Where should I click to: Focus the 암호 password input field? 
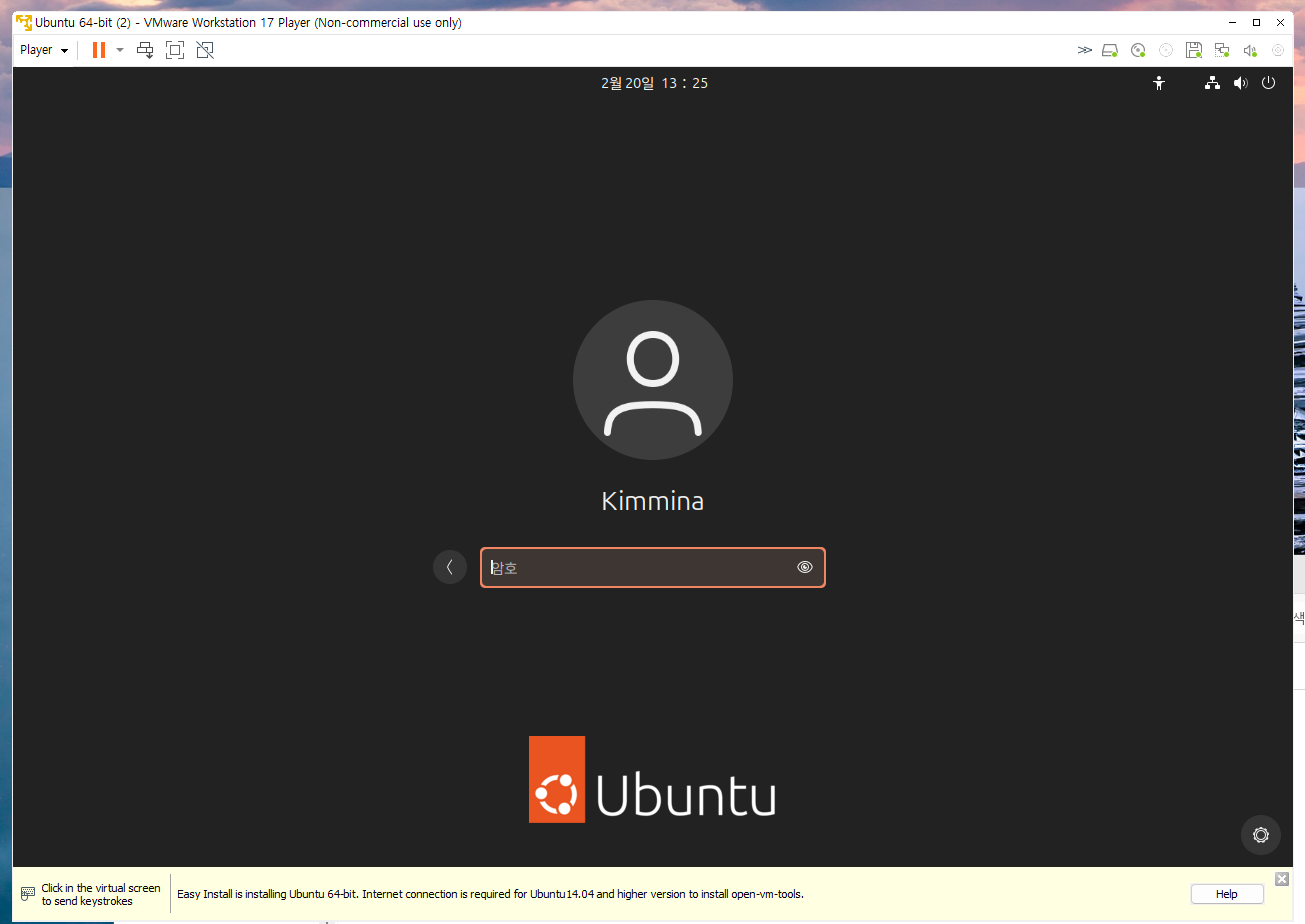point(653,567)
